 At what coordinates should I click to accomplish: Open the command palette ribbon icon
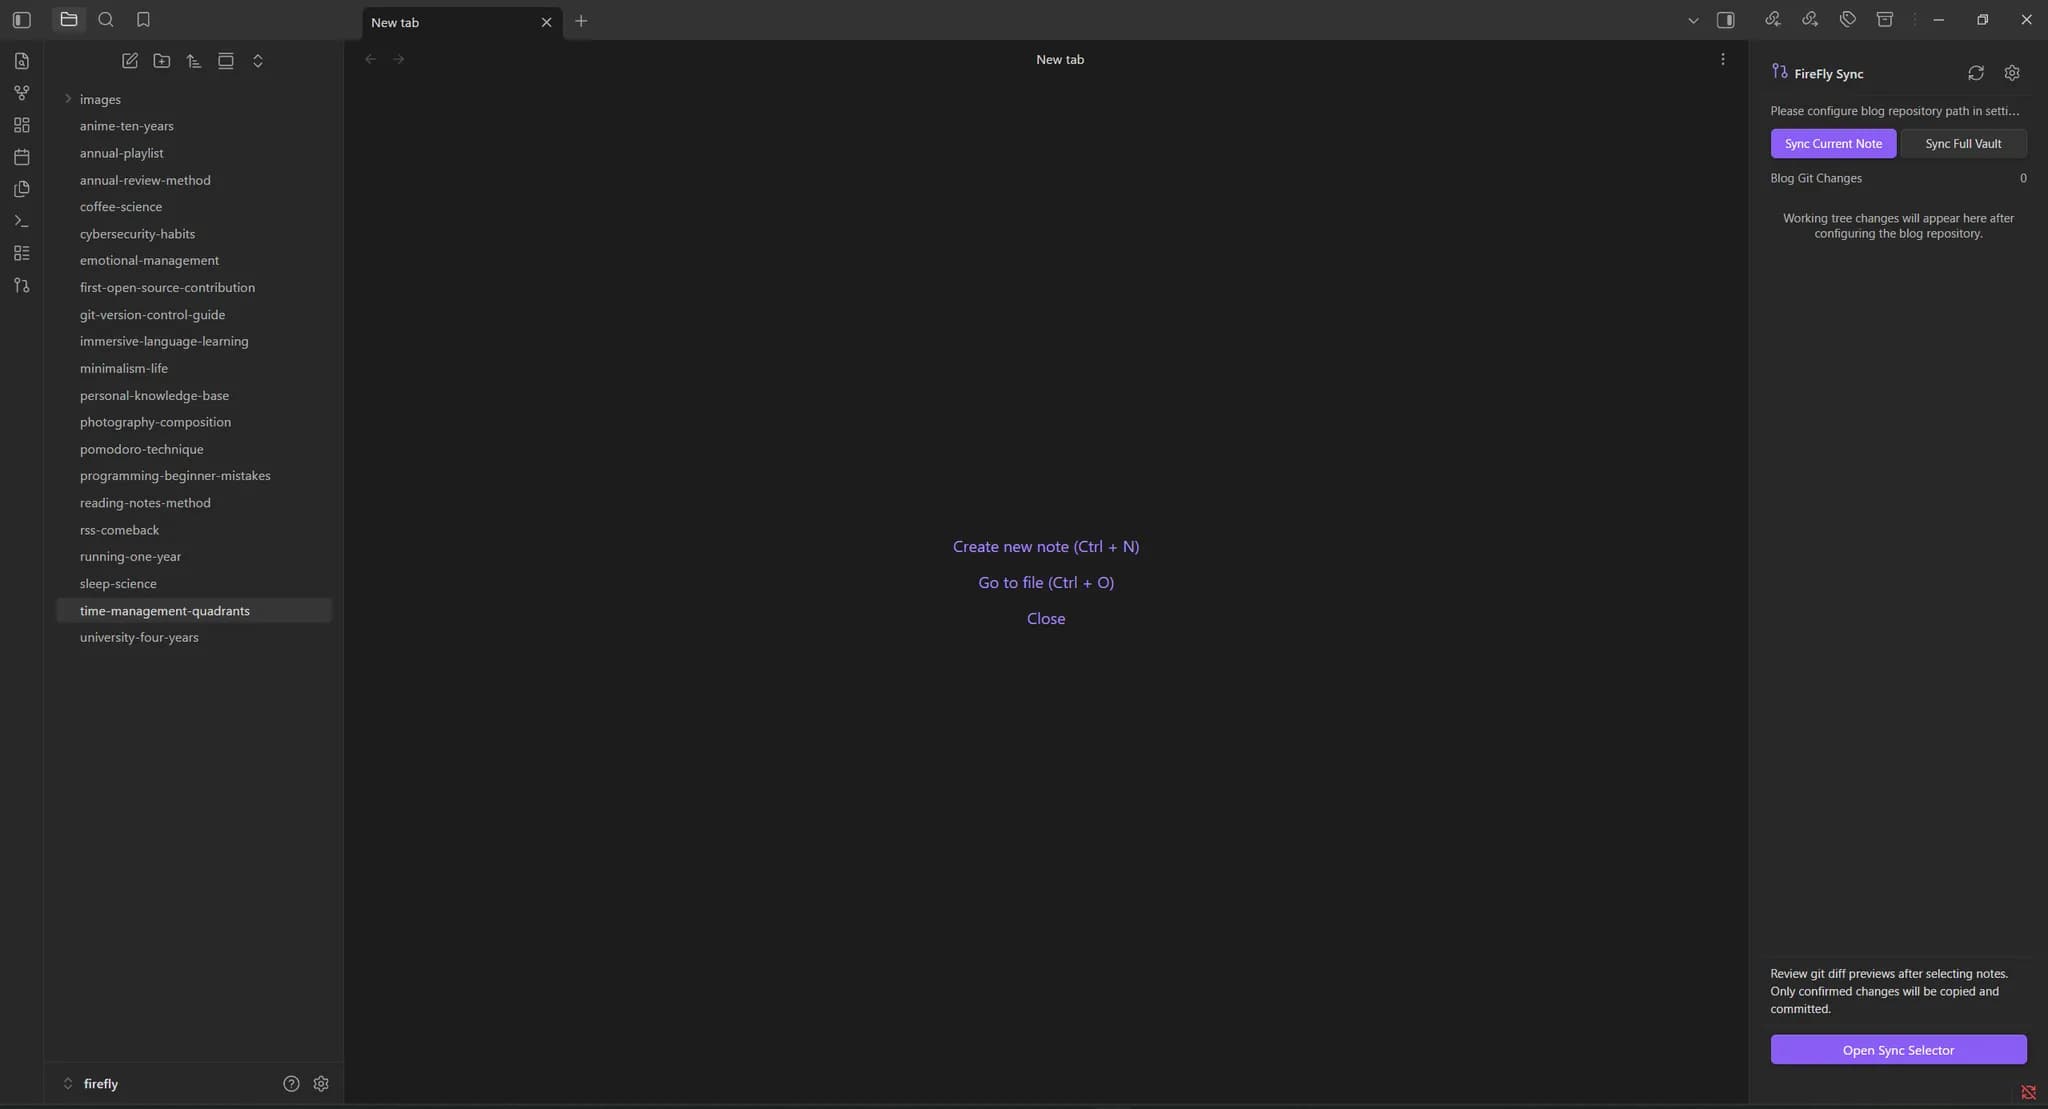pyautogui.click(x=21, y=221)
